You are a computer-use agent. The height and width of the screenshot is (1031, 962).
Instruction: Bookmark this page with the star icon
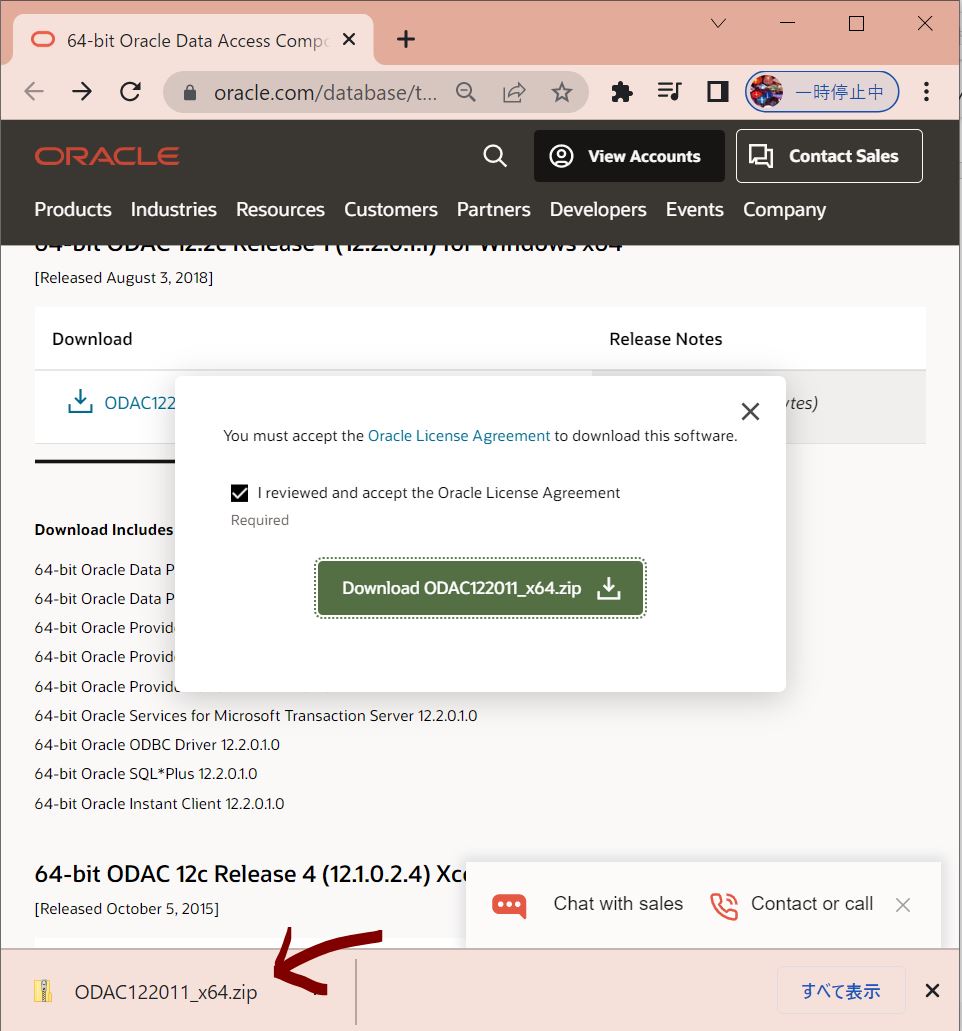(562, 92)
